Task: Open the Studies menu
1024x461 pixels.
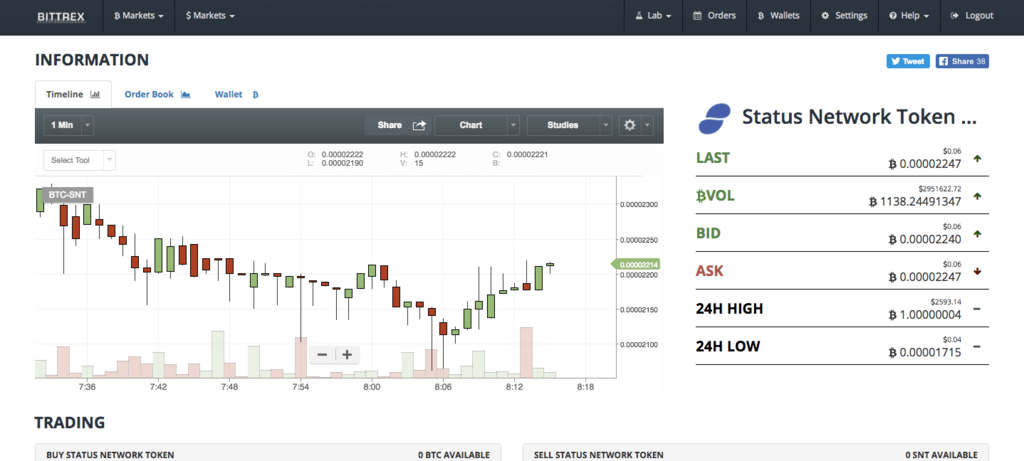Action: 563,125
